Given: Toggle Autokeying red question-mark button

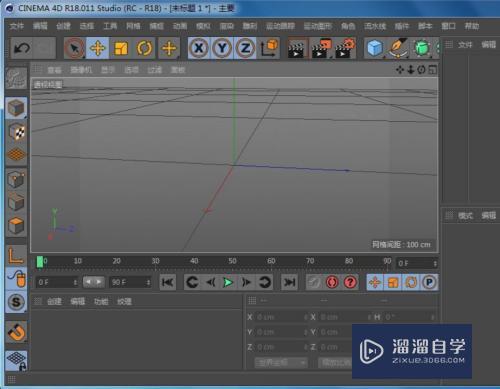Looking at the screenshot, I should 350,282.
